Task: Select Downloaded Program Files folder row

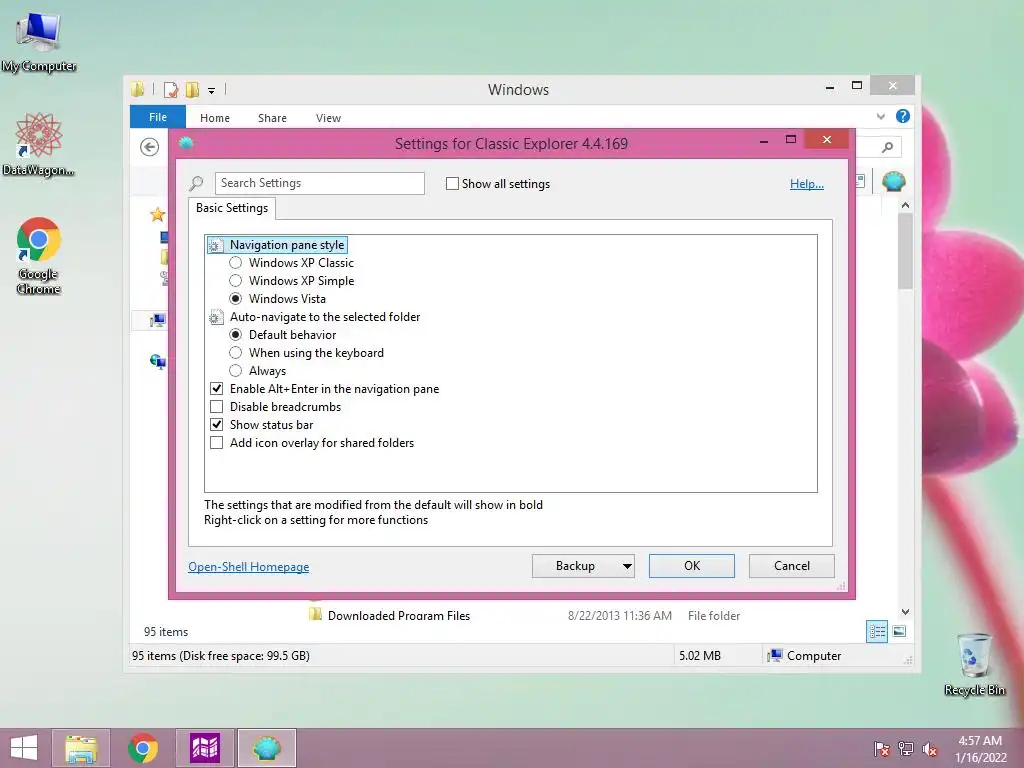Action: 525,615
